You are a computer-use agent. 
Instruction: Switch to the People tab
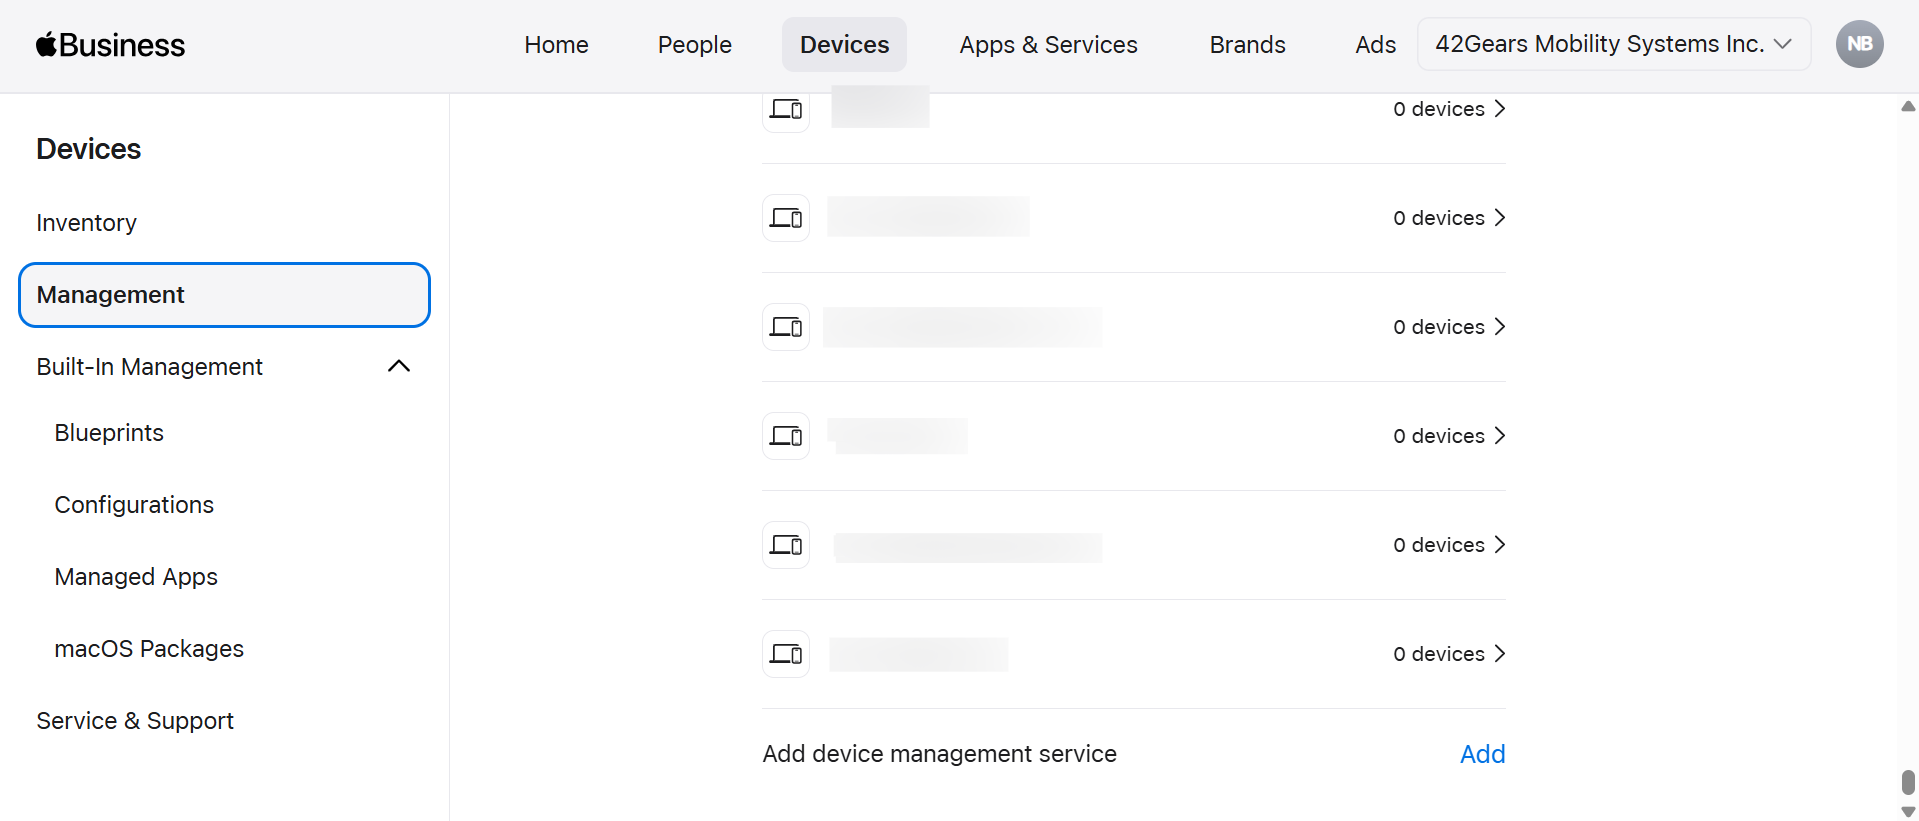click(694, 45)
